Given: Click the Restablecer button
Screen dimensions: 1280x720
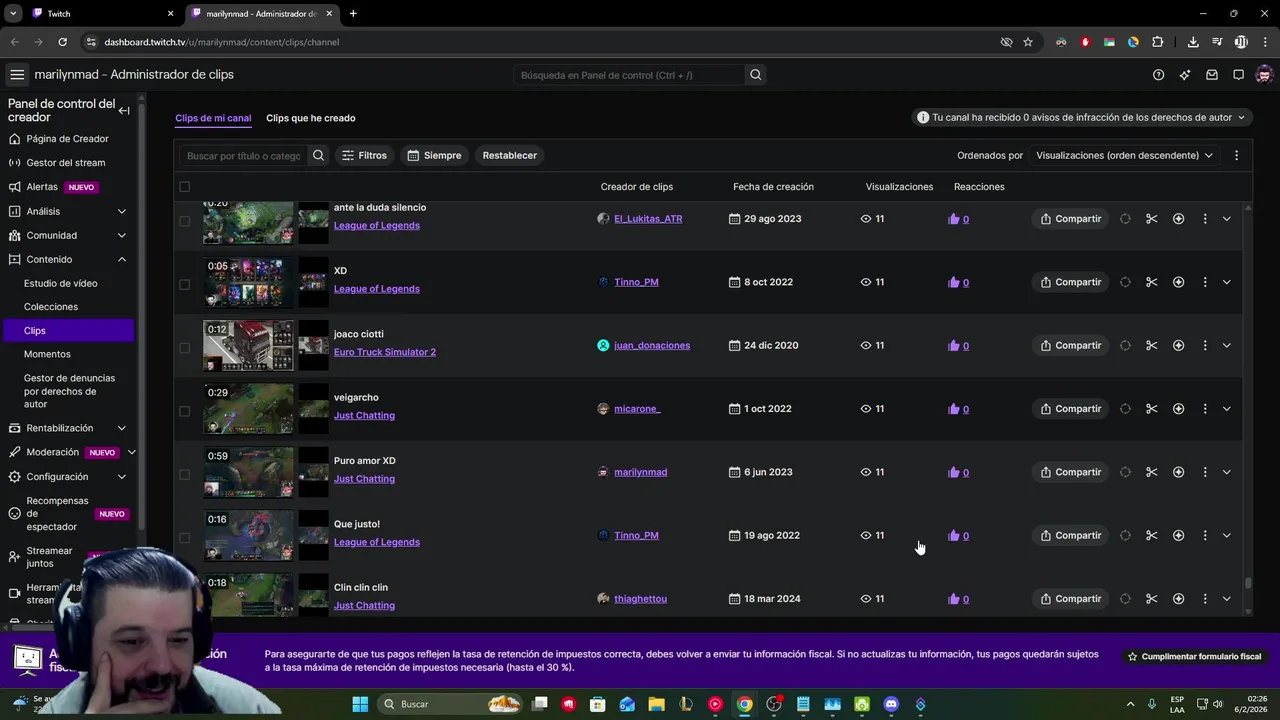Looking at the screenshot, I should [510, 156].
